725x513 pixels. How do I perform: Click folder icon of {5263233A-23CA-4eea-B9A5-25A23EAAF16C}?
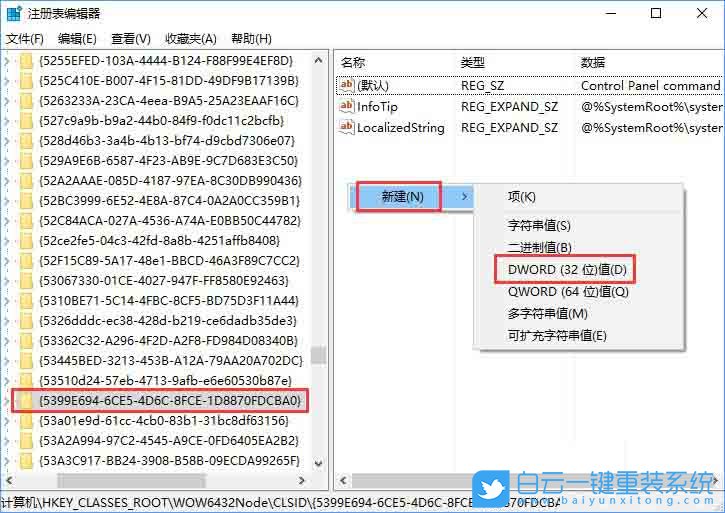click(x=26, y=101)
